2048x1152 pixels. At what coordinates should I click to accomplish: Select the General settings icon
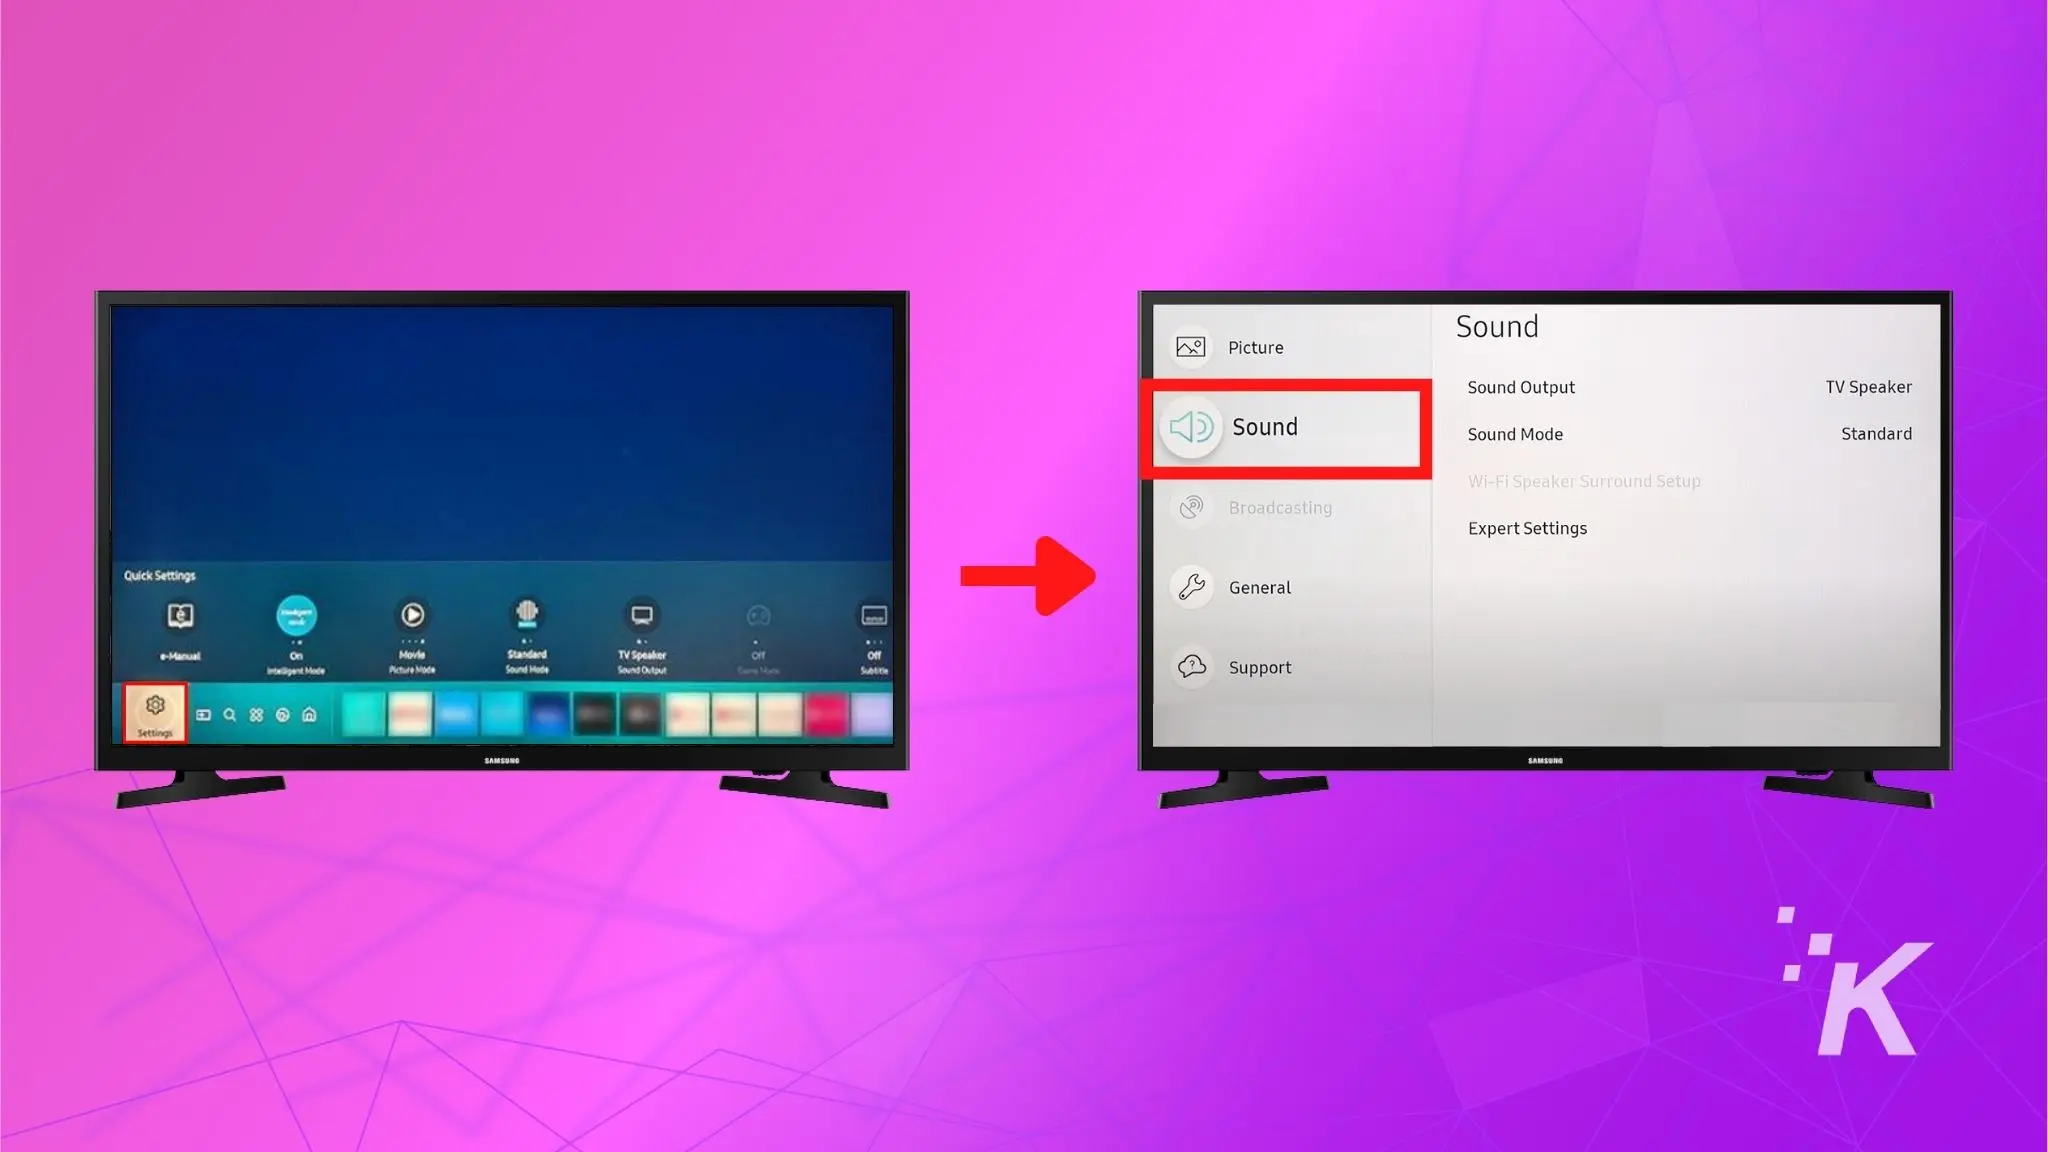1191,587
